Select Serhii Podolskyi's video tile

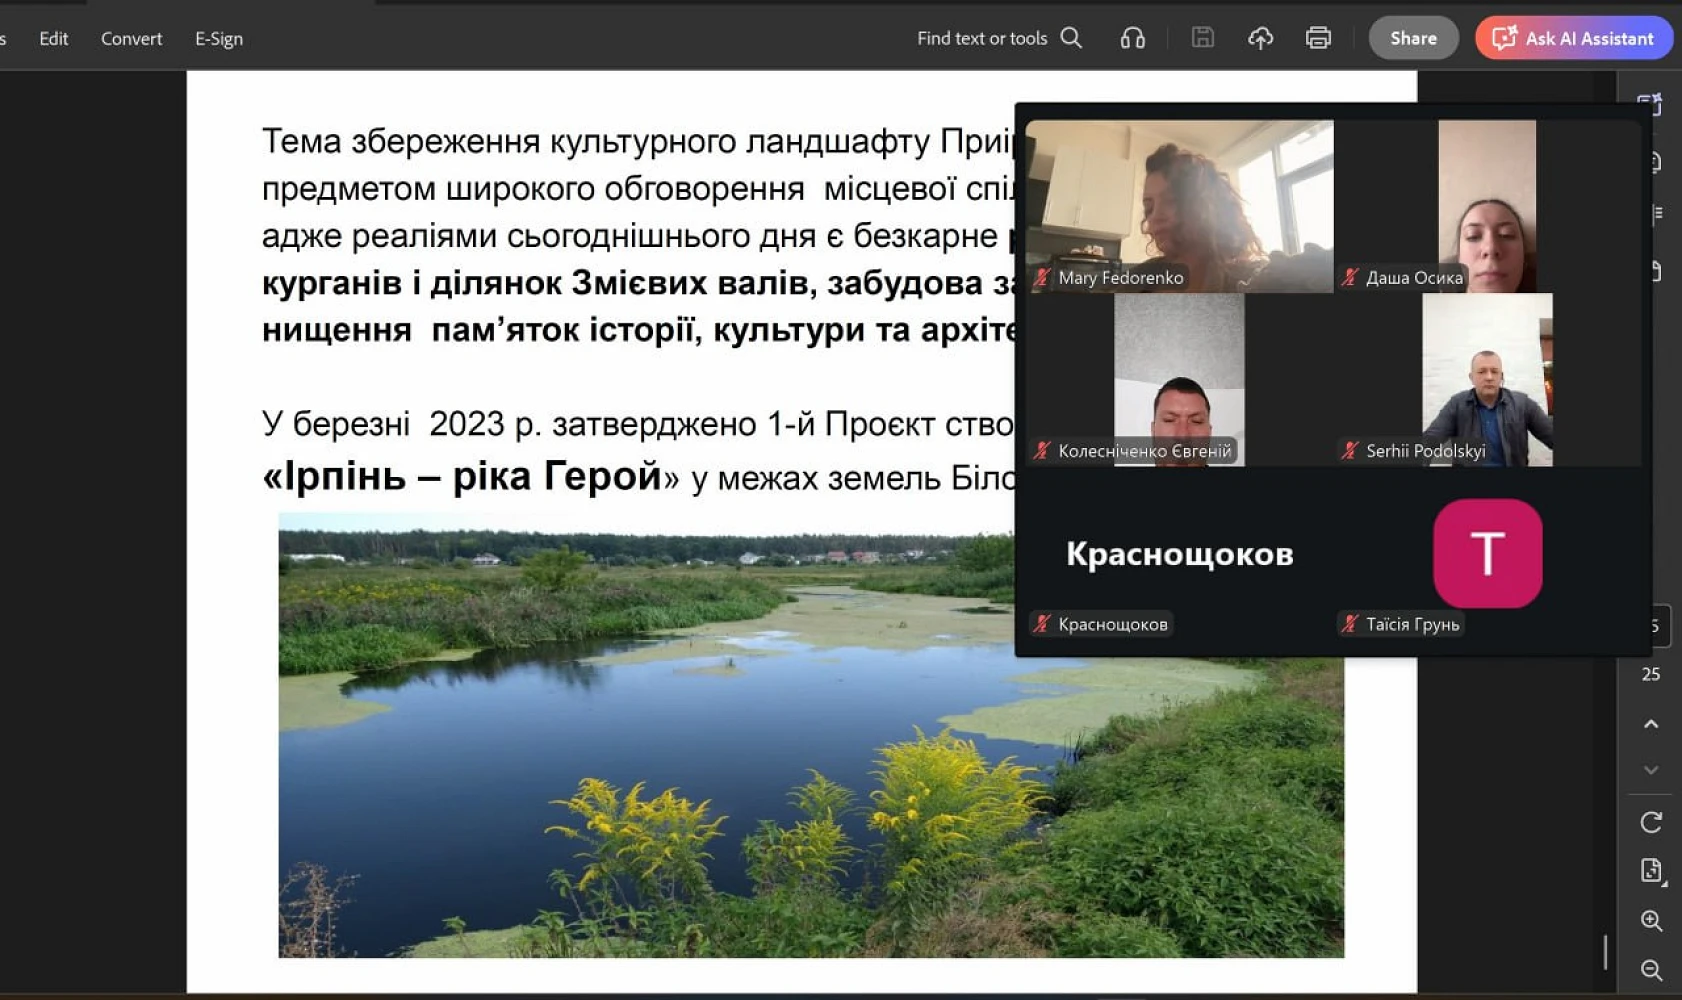1487,380
